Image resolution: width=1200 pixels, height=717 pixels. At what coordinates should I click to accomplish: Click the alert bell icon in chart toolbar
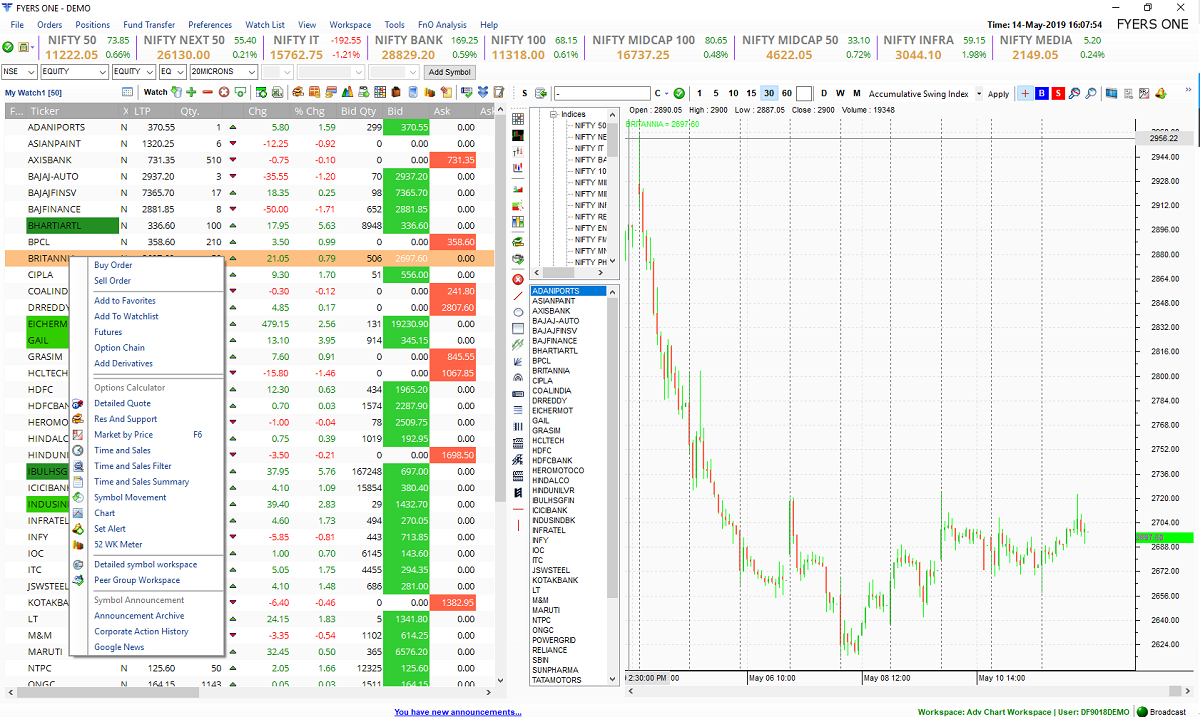click(x=1161, y=93)
